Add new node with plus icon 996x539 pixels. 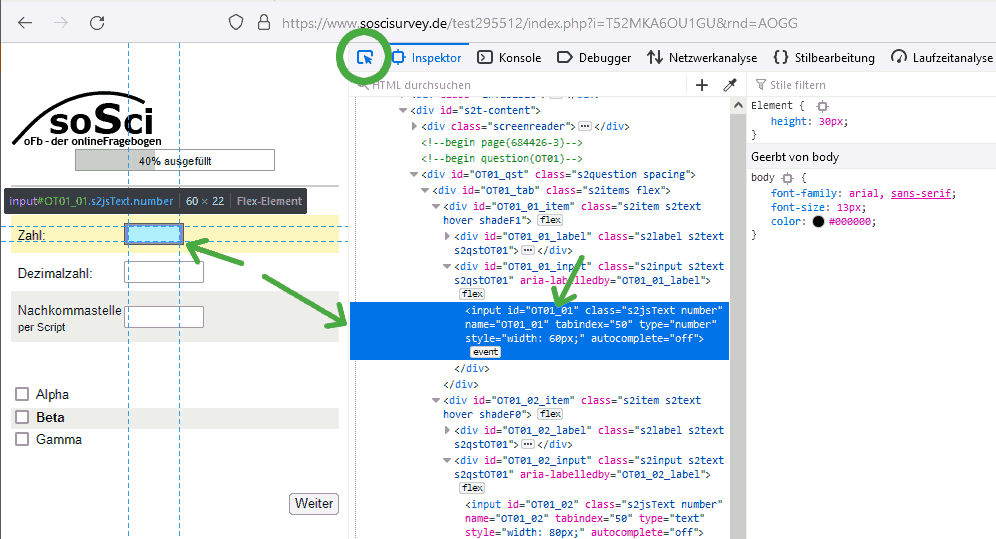701,85
